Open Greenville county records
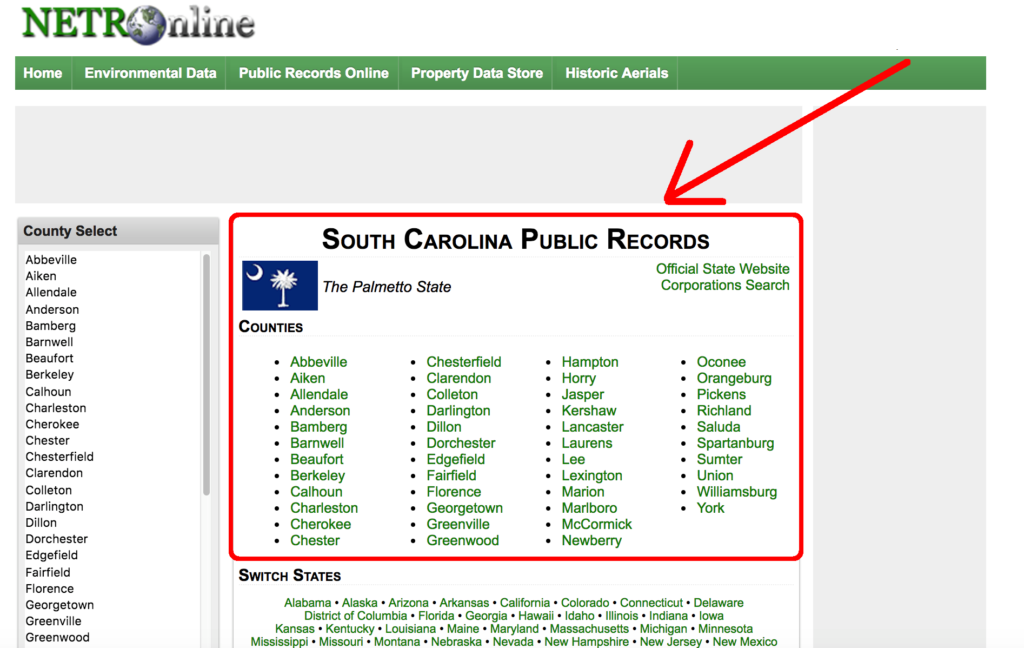Image resolution: width=1024 pixels, height=648 pixels. point(458,524)
